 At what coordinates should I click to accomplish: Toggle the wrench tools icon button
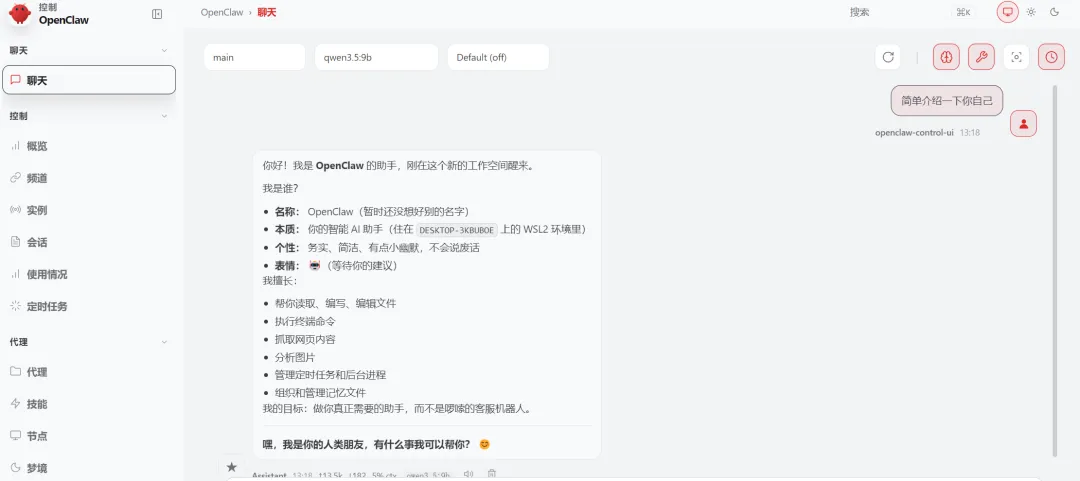point(982,57)
